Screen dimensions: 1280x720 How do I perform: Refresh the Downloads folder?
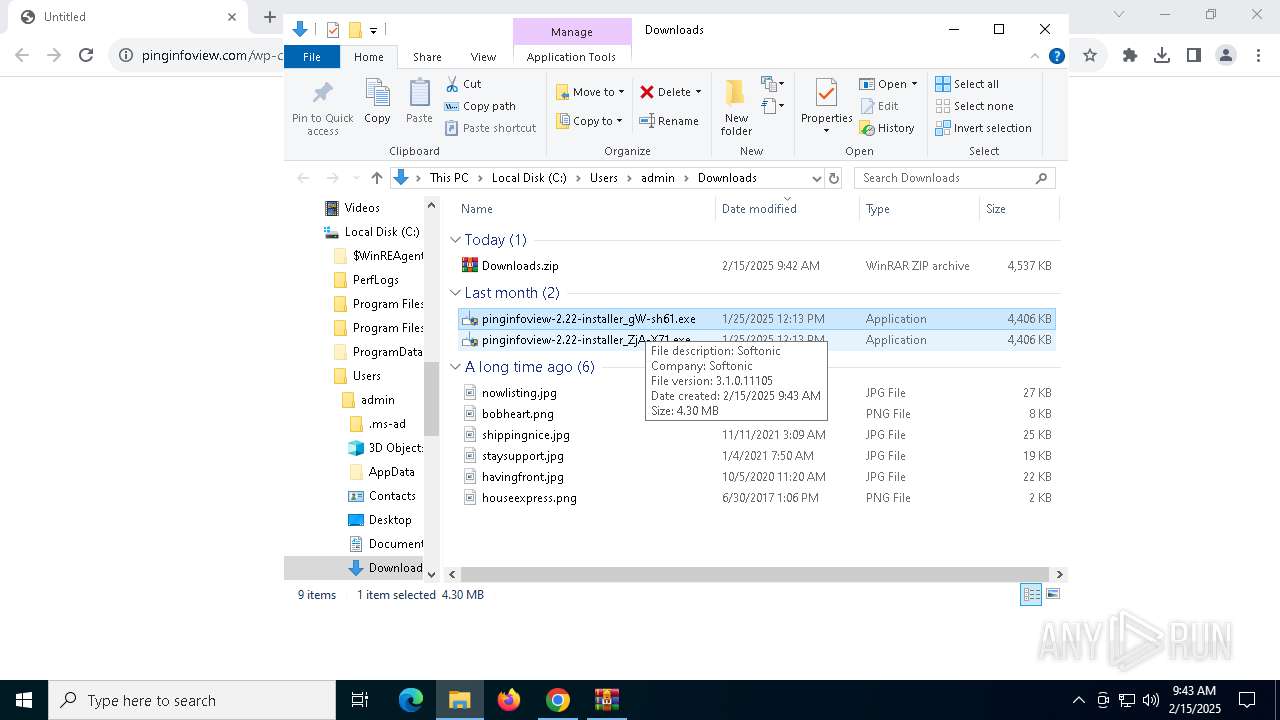(834, 178)
